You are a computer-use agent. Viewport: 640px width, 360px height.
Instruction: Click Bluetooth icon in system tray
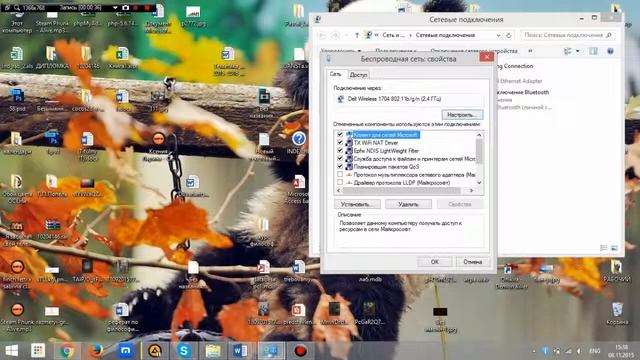[x=545, y=351]
